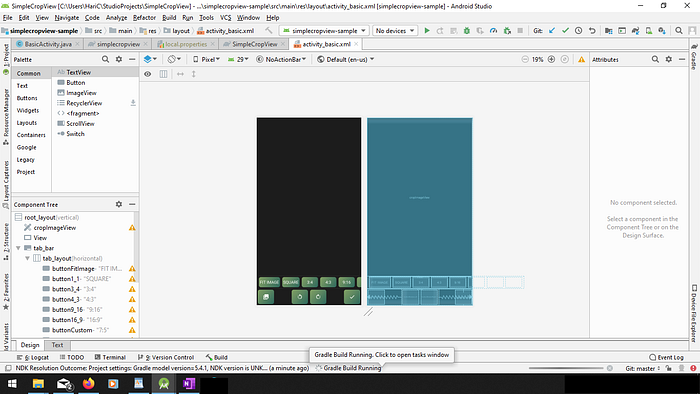The height and width of the screenshot is (394, 700).
Task: Collapse tab_layout tree node
Action: point(27,258)
